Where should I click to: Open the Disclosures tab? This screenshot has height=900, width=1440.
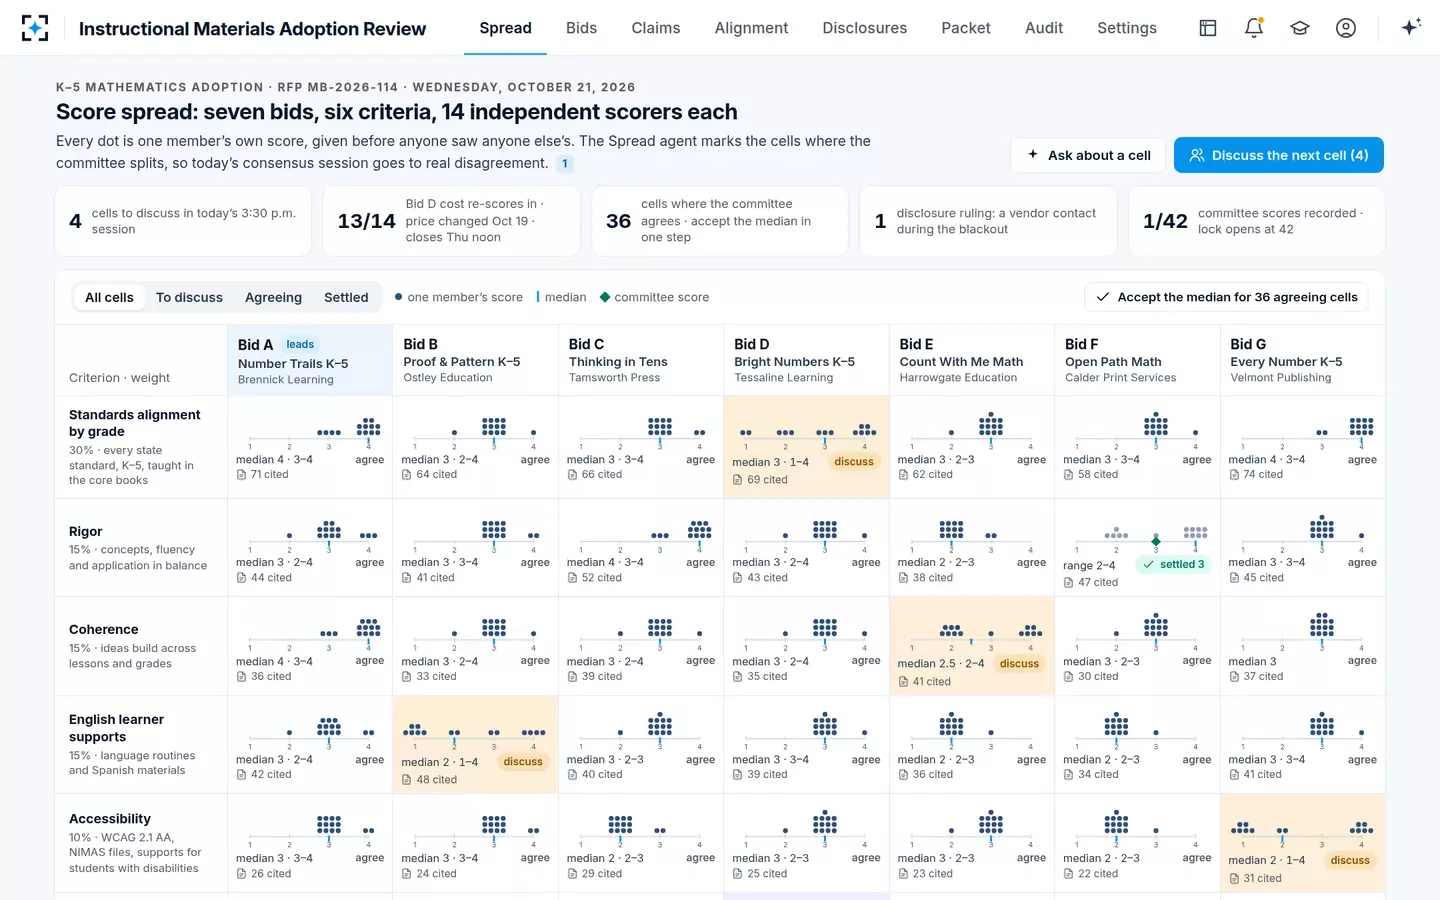pos(864,28)
